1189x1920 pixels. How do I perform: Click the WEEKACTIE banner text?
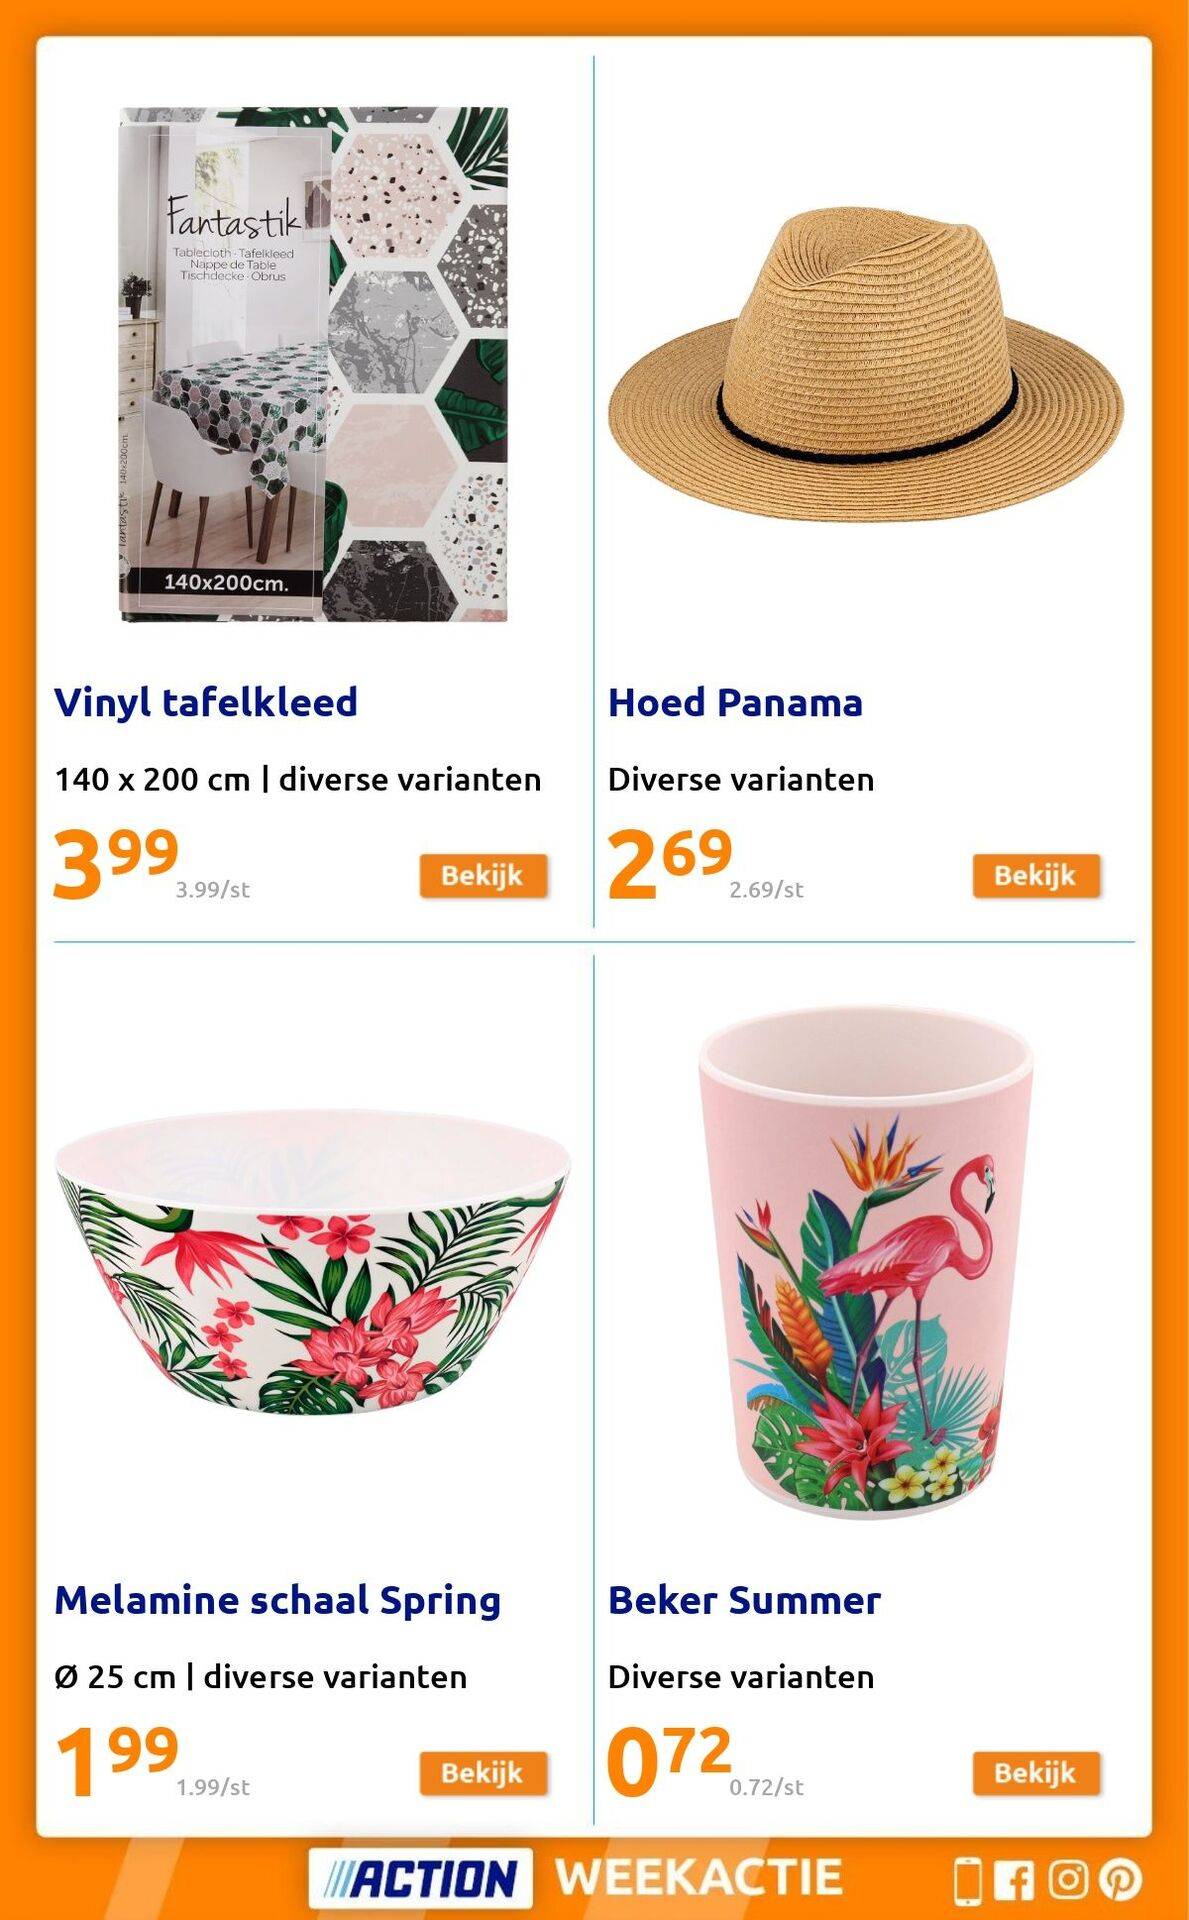699,1877
